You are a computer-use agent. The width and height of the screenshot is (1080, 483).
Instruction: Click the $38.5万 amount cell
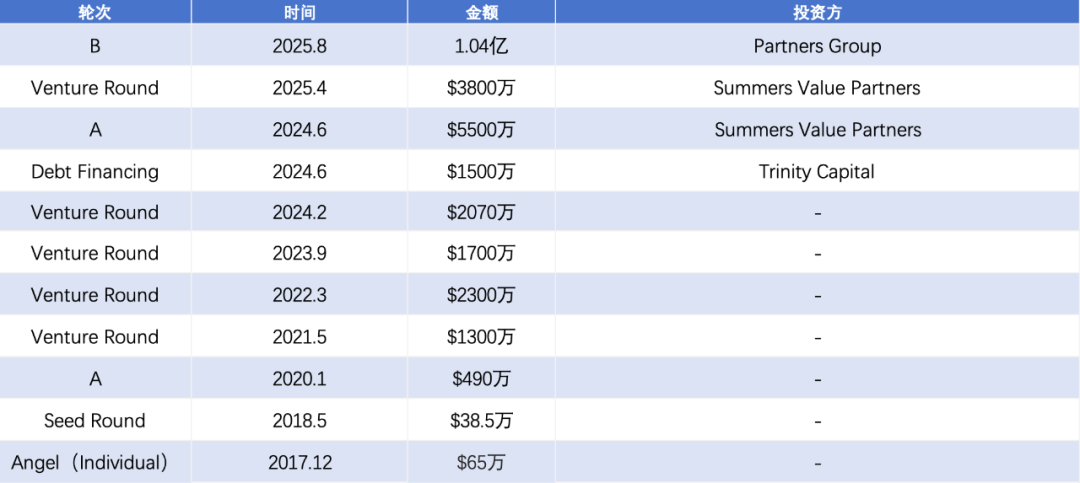click(481, 420)
